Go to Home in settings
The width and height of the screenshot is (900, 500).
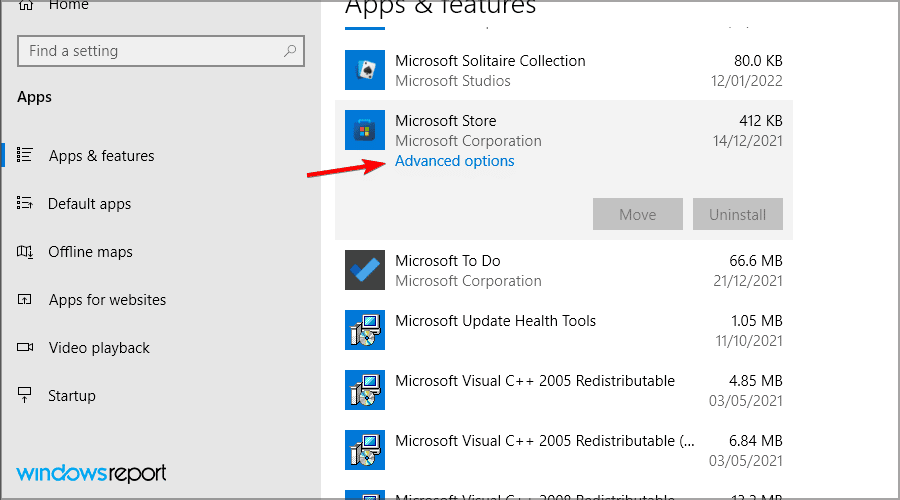(x=68, y=5)
